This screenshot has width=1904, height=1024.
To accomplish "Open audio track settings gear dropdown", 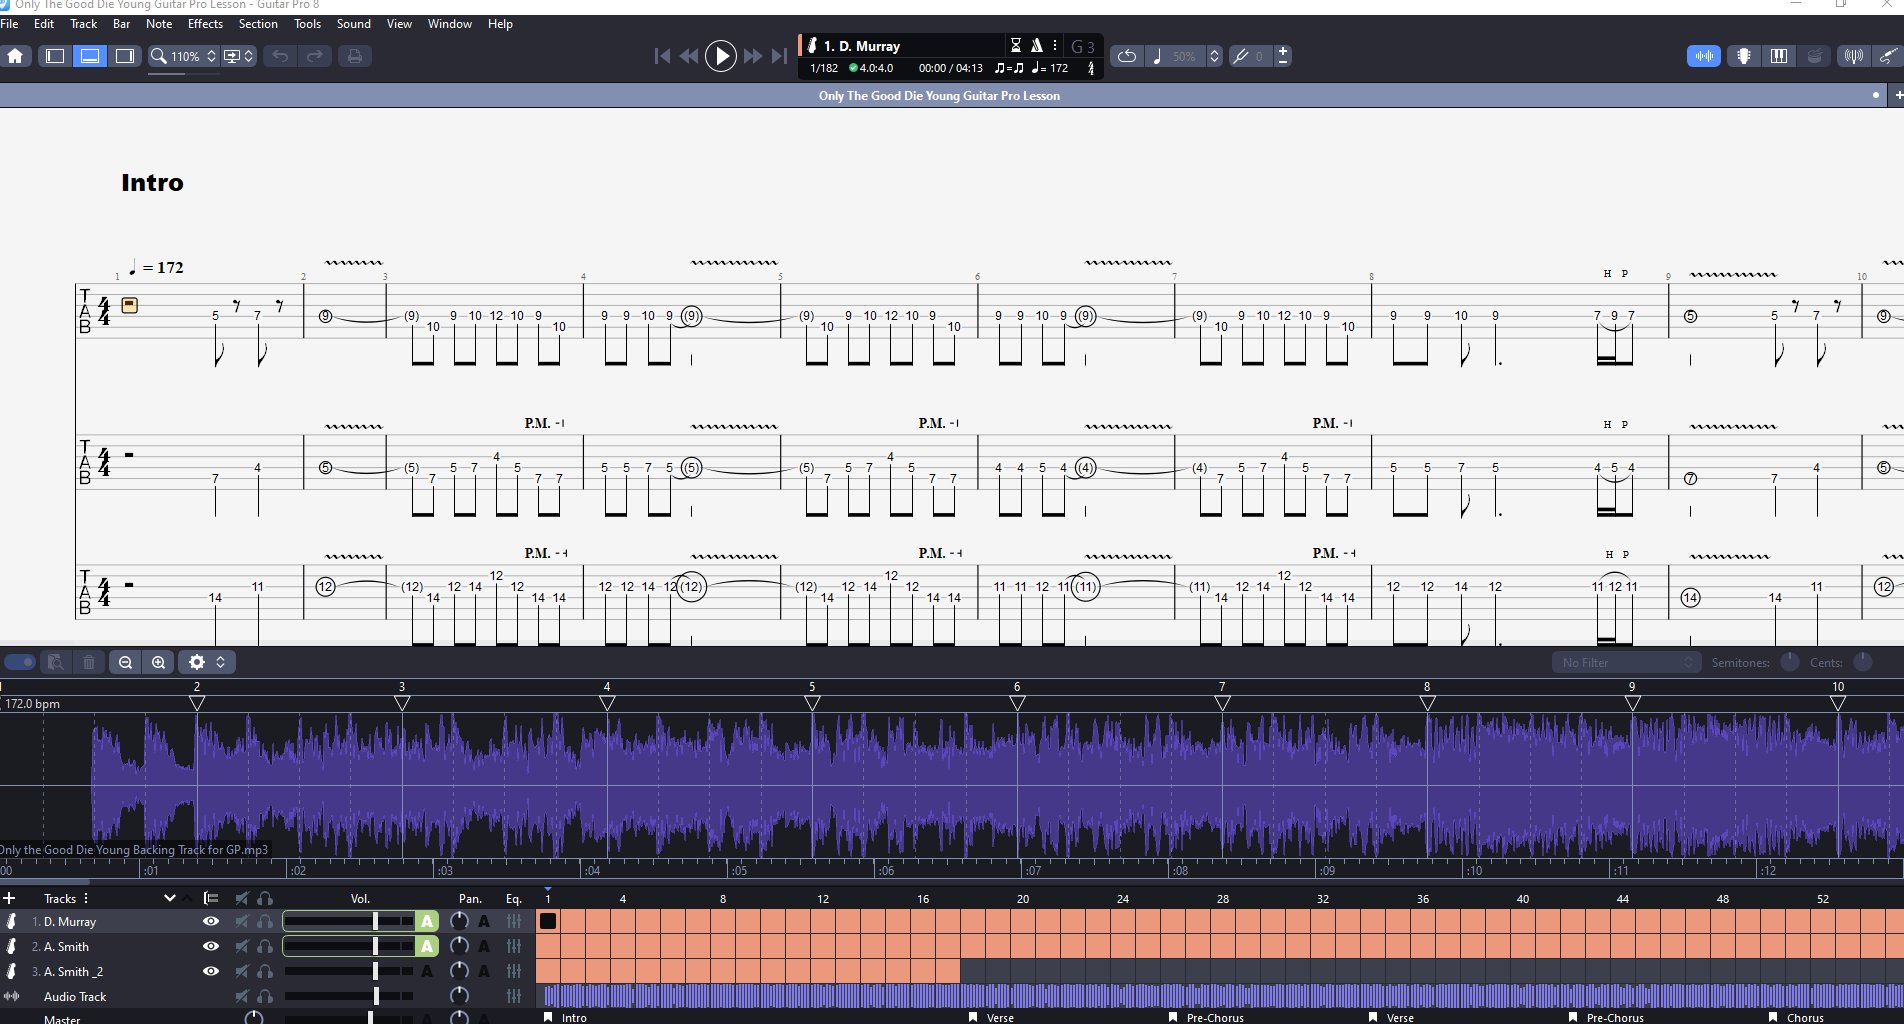I will 207,662.
